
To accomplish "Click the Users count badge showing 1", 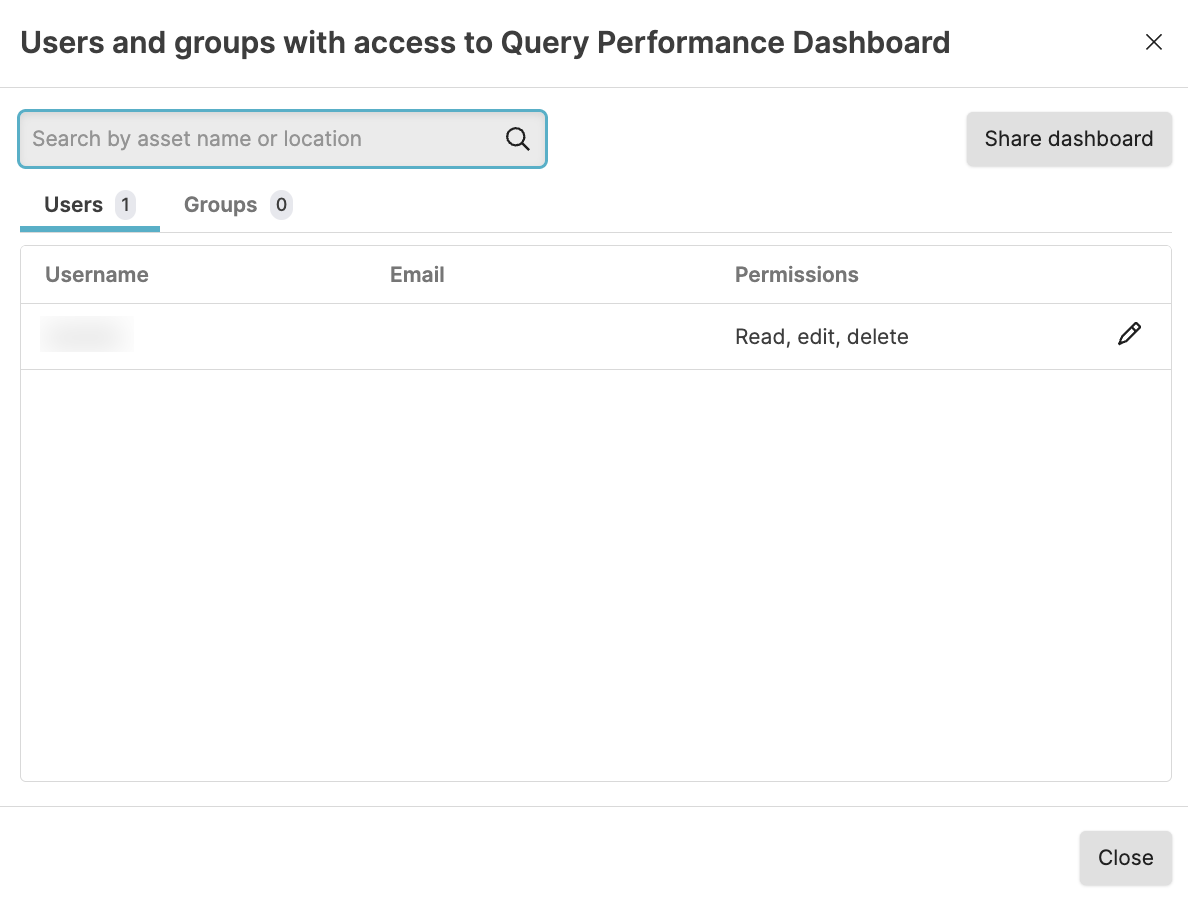I will pyautogui.click(x=125, y=205).
